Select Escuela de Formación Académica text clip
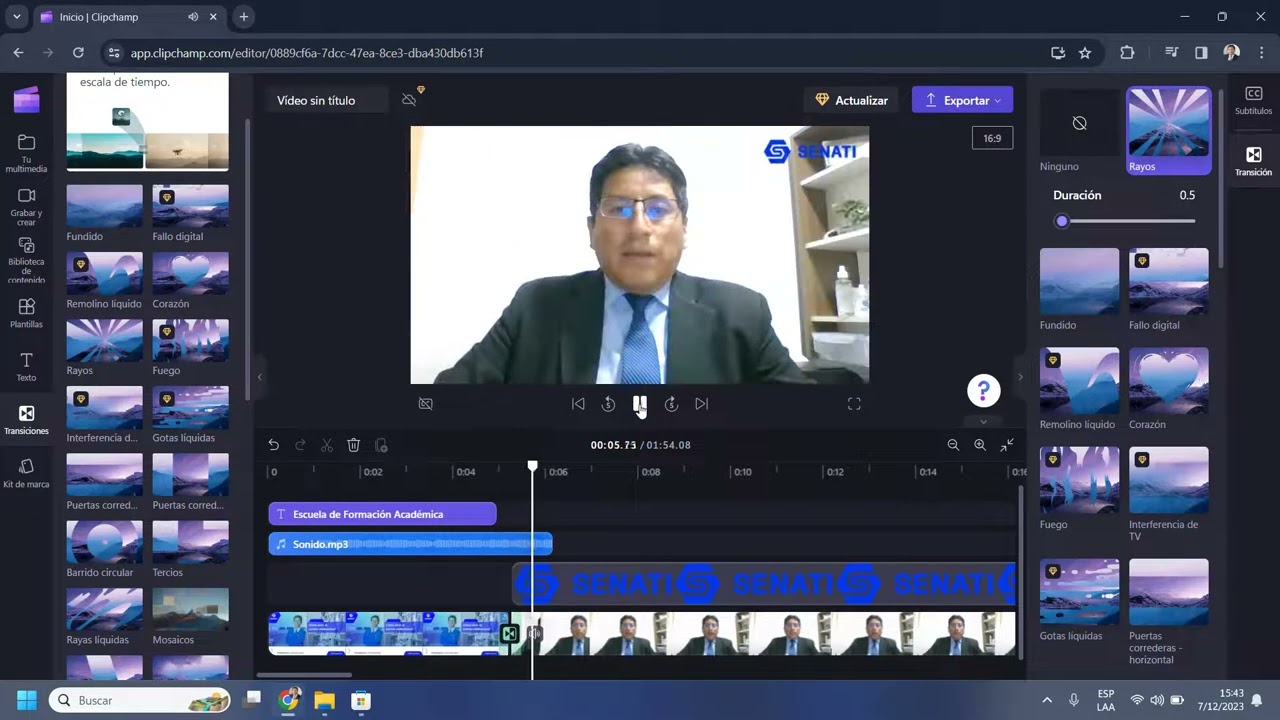Screen dimensions: 1280x720 pos(382,514)
